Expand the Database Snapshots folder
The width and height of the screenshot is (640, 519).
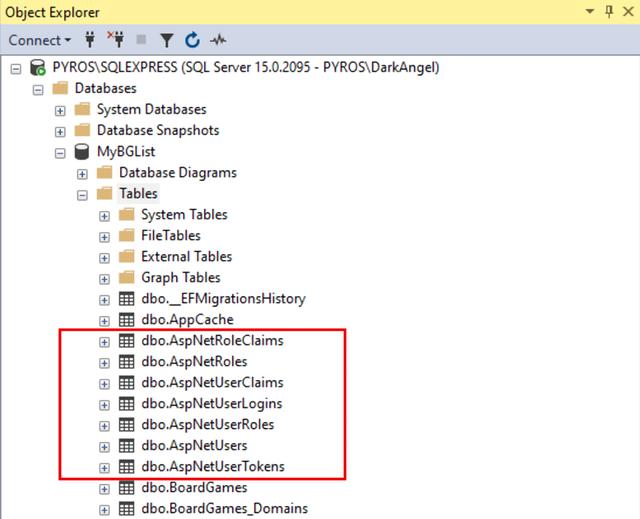60,132
